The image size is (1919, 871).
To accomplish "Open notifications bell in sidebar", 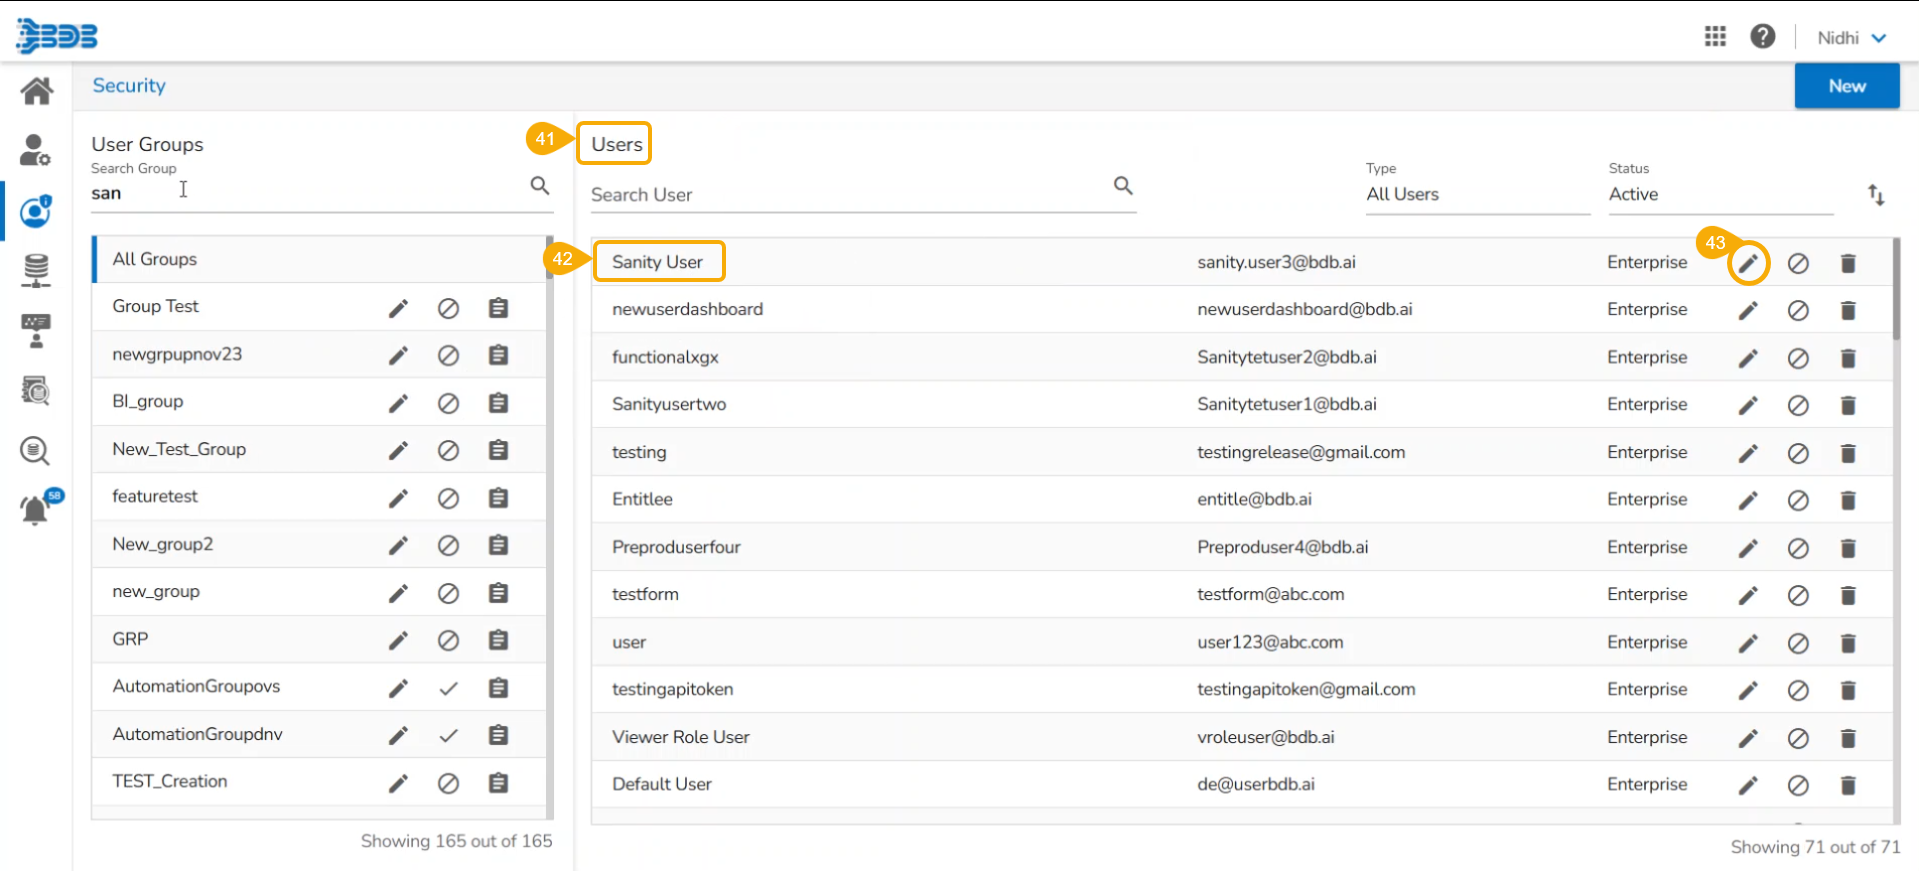I will (35, 510).
